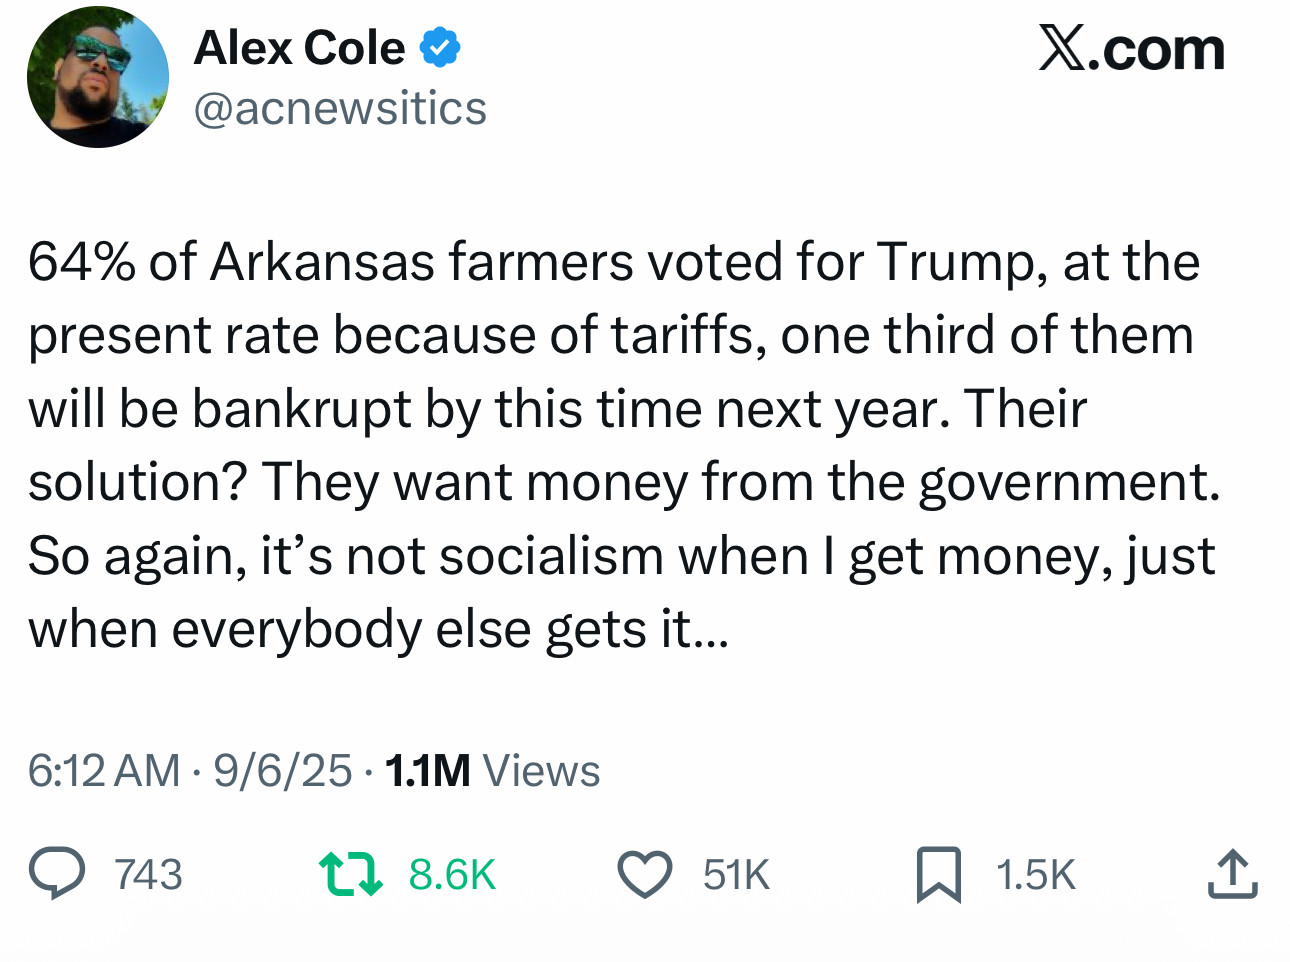Like the tweet with the heart icon
Screen dimensions: 1290x962
tap(645, 874)
